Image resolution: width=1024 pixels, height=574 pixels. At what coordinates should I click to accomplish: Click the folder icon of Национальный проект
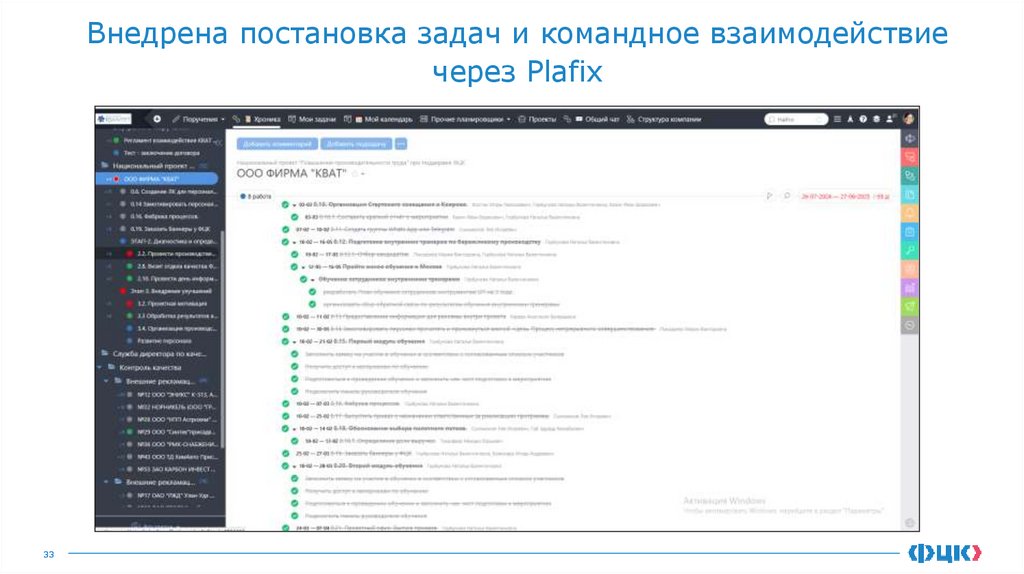(x=104, y=165)
